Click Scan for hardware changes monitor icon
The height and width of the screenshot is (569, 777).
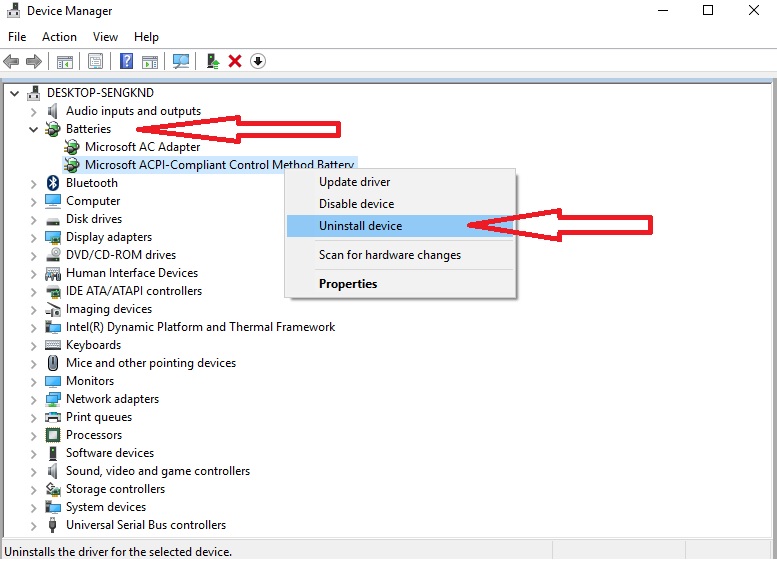point(181,61)
